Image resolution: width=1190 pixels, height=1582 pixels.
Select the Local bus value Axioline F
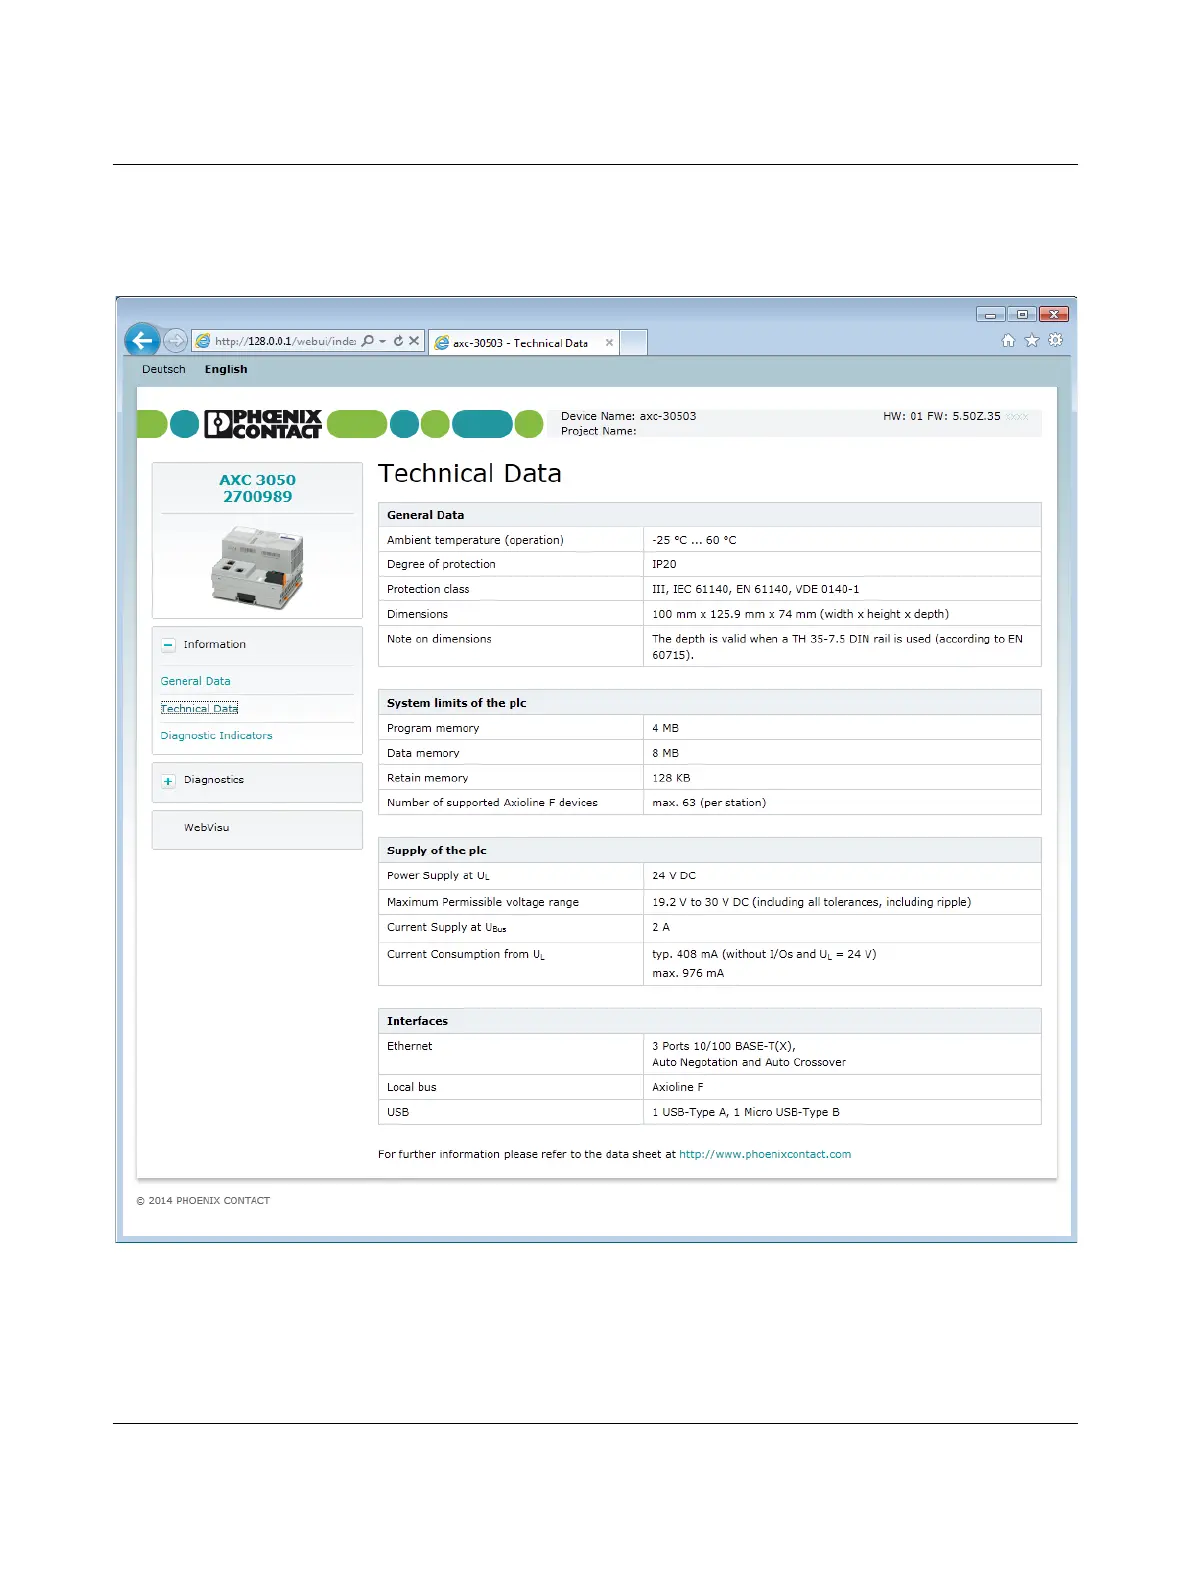pos(678,1087)
